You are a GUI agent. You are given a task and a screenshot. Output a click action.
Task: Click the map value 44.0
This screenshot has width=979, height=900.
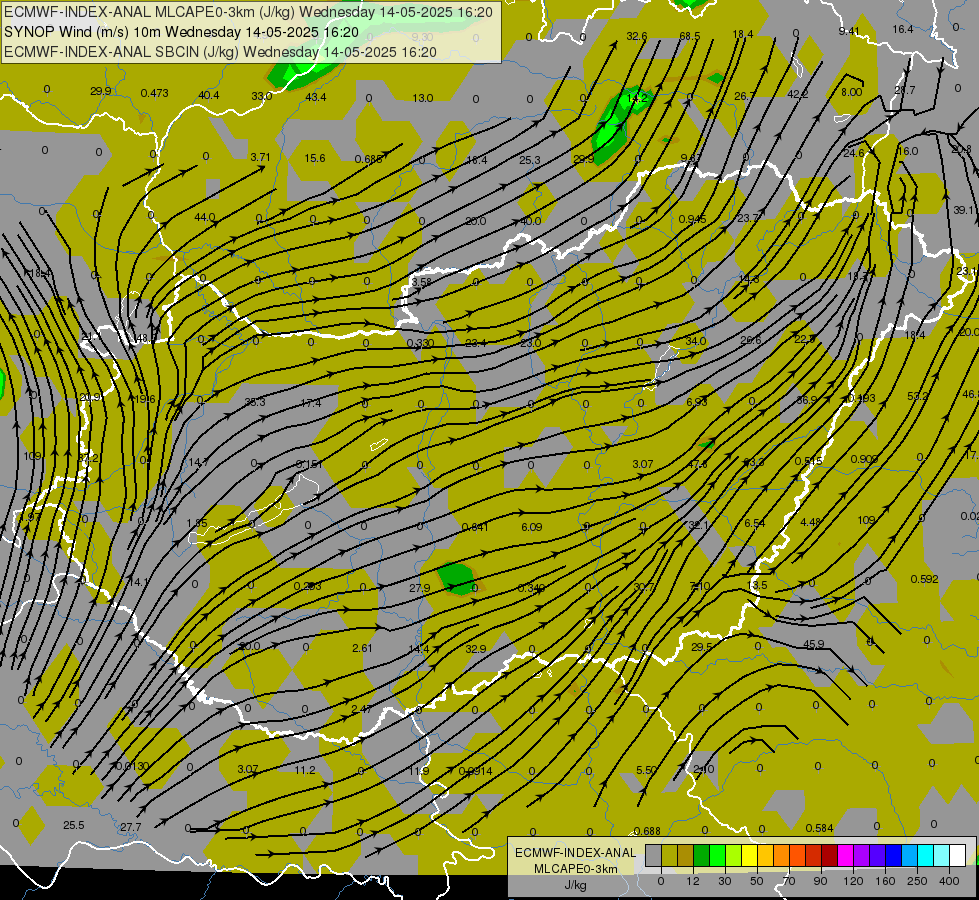click(x=205, y=217)
